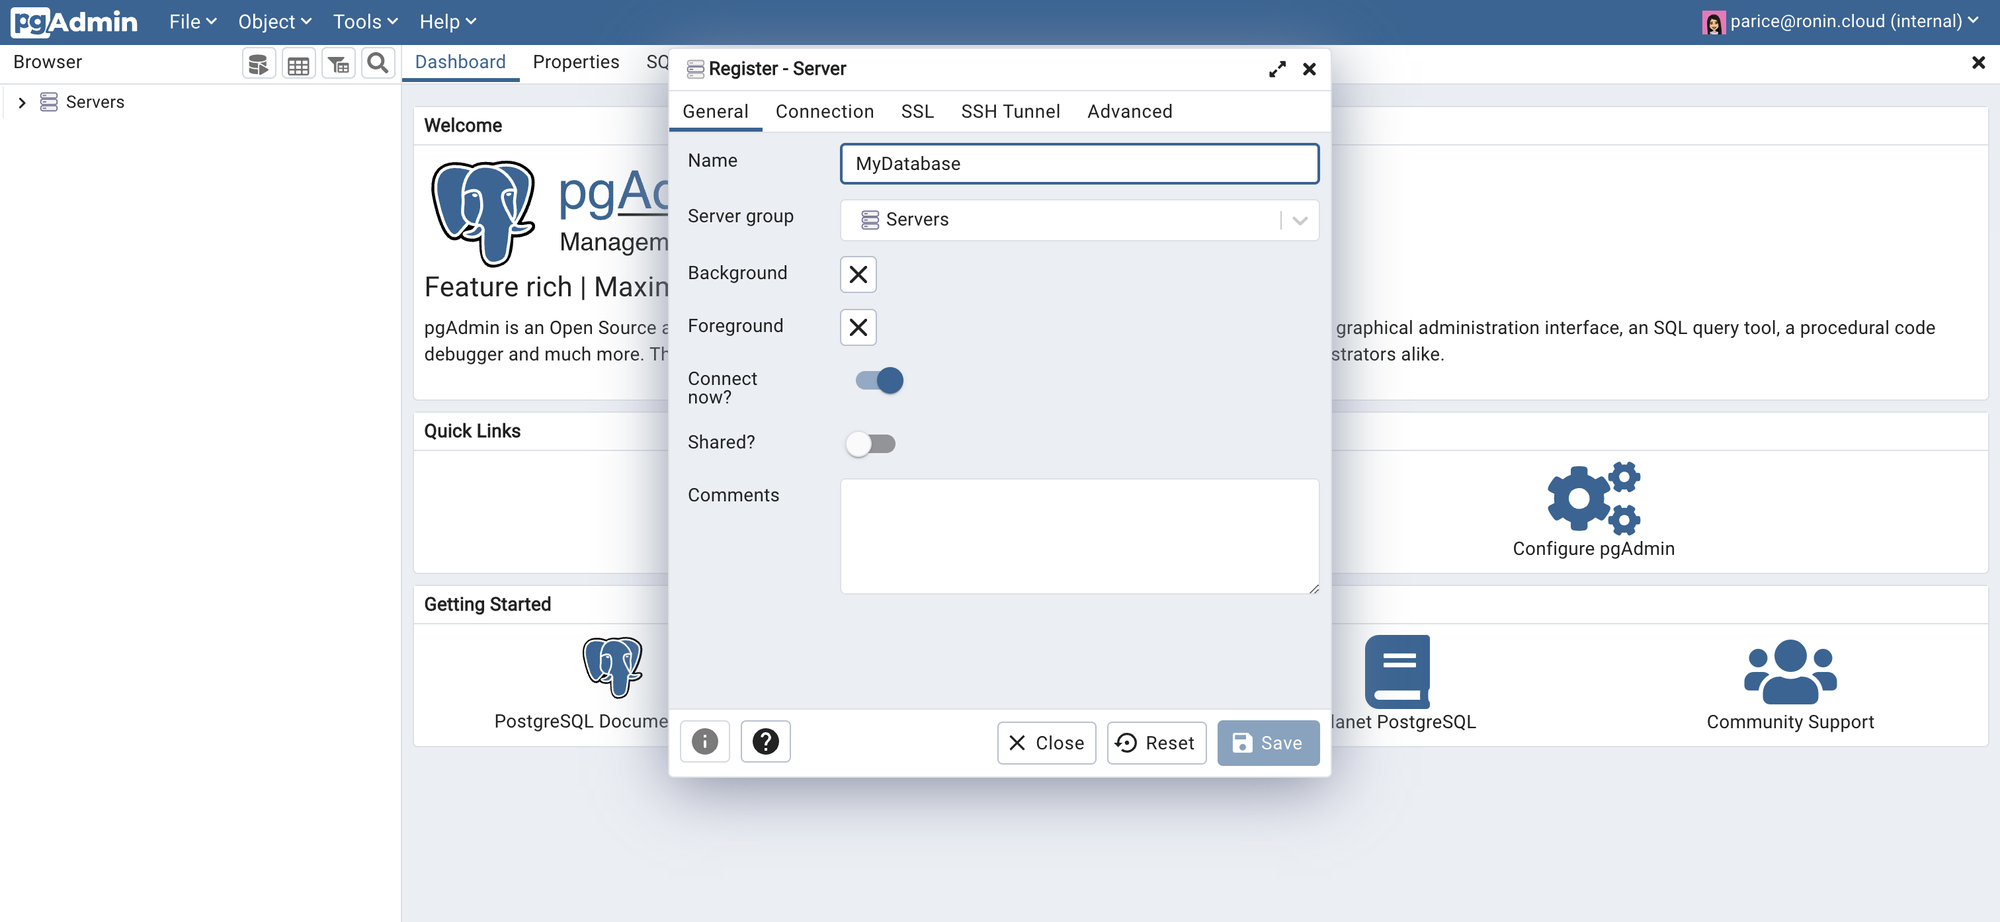Select the Dashboard tab
Viewport: 2000px width, 922px height.
click(x=460, y=62)
